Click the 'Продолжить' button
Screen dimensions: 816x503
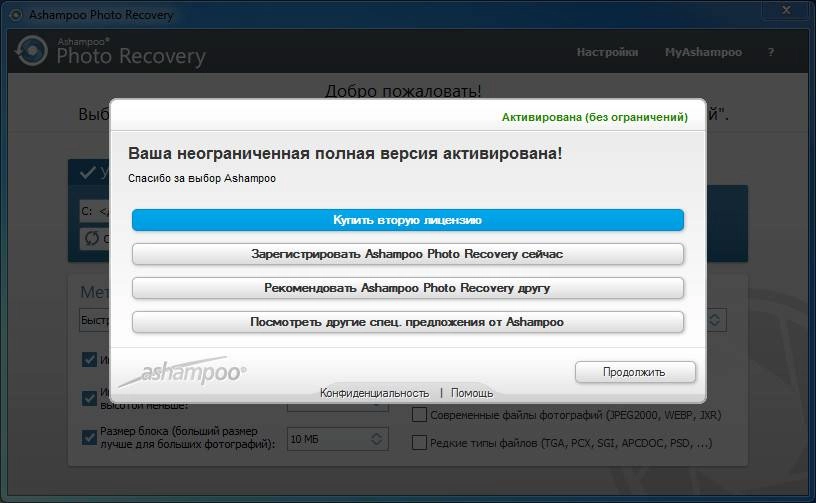(635, 372)
